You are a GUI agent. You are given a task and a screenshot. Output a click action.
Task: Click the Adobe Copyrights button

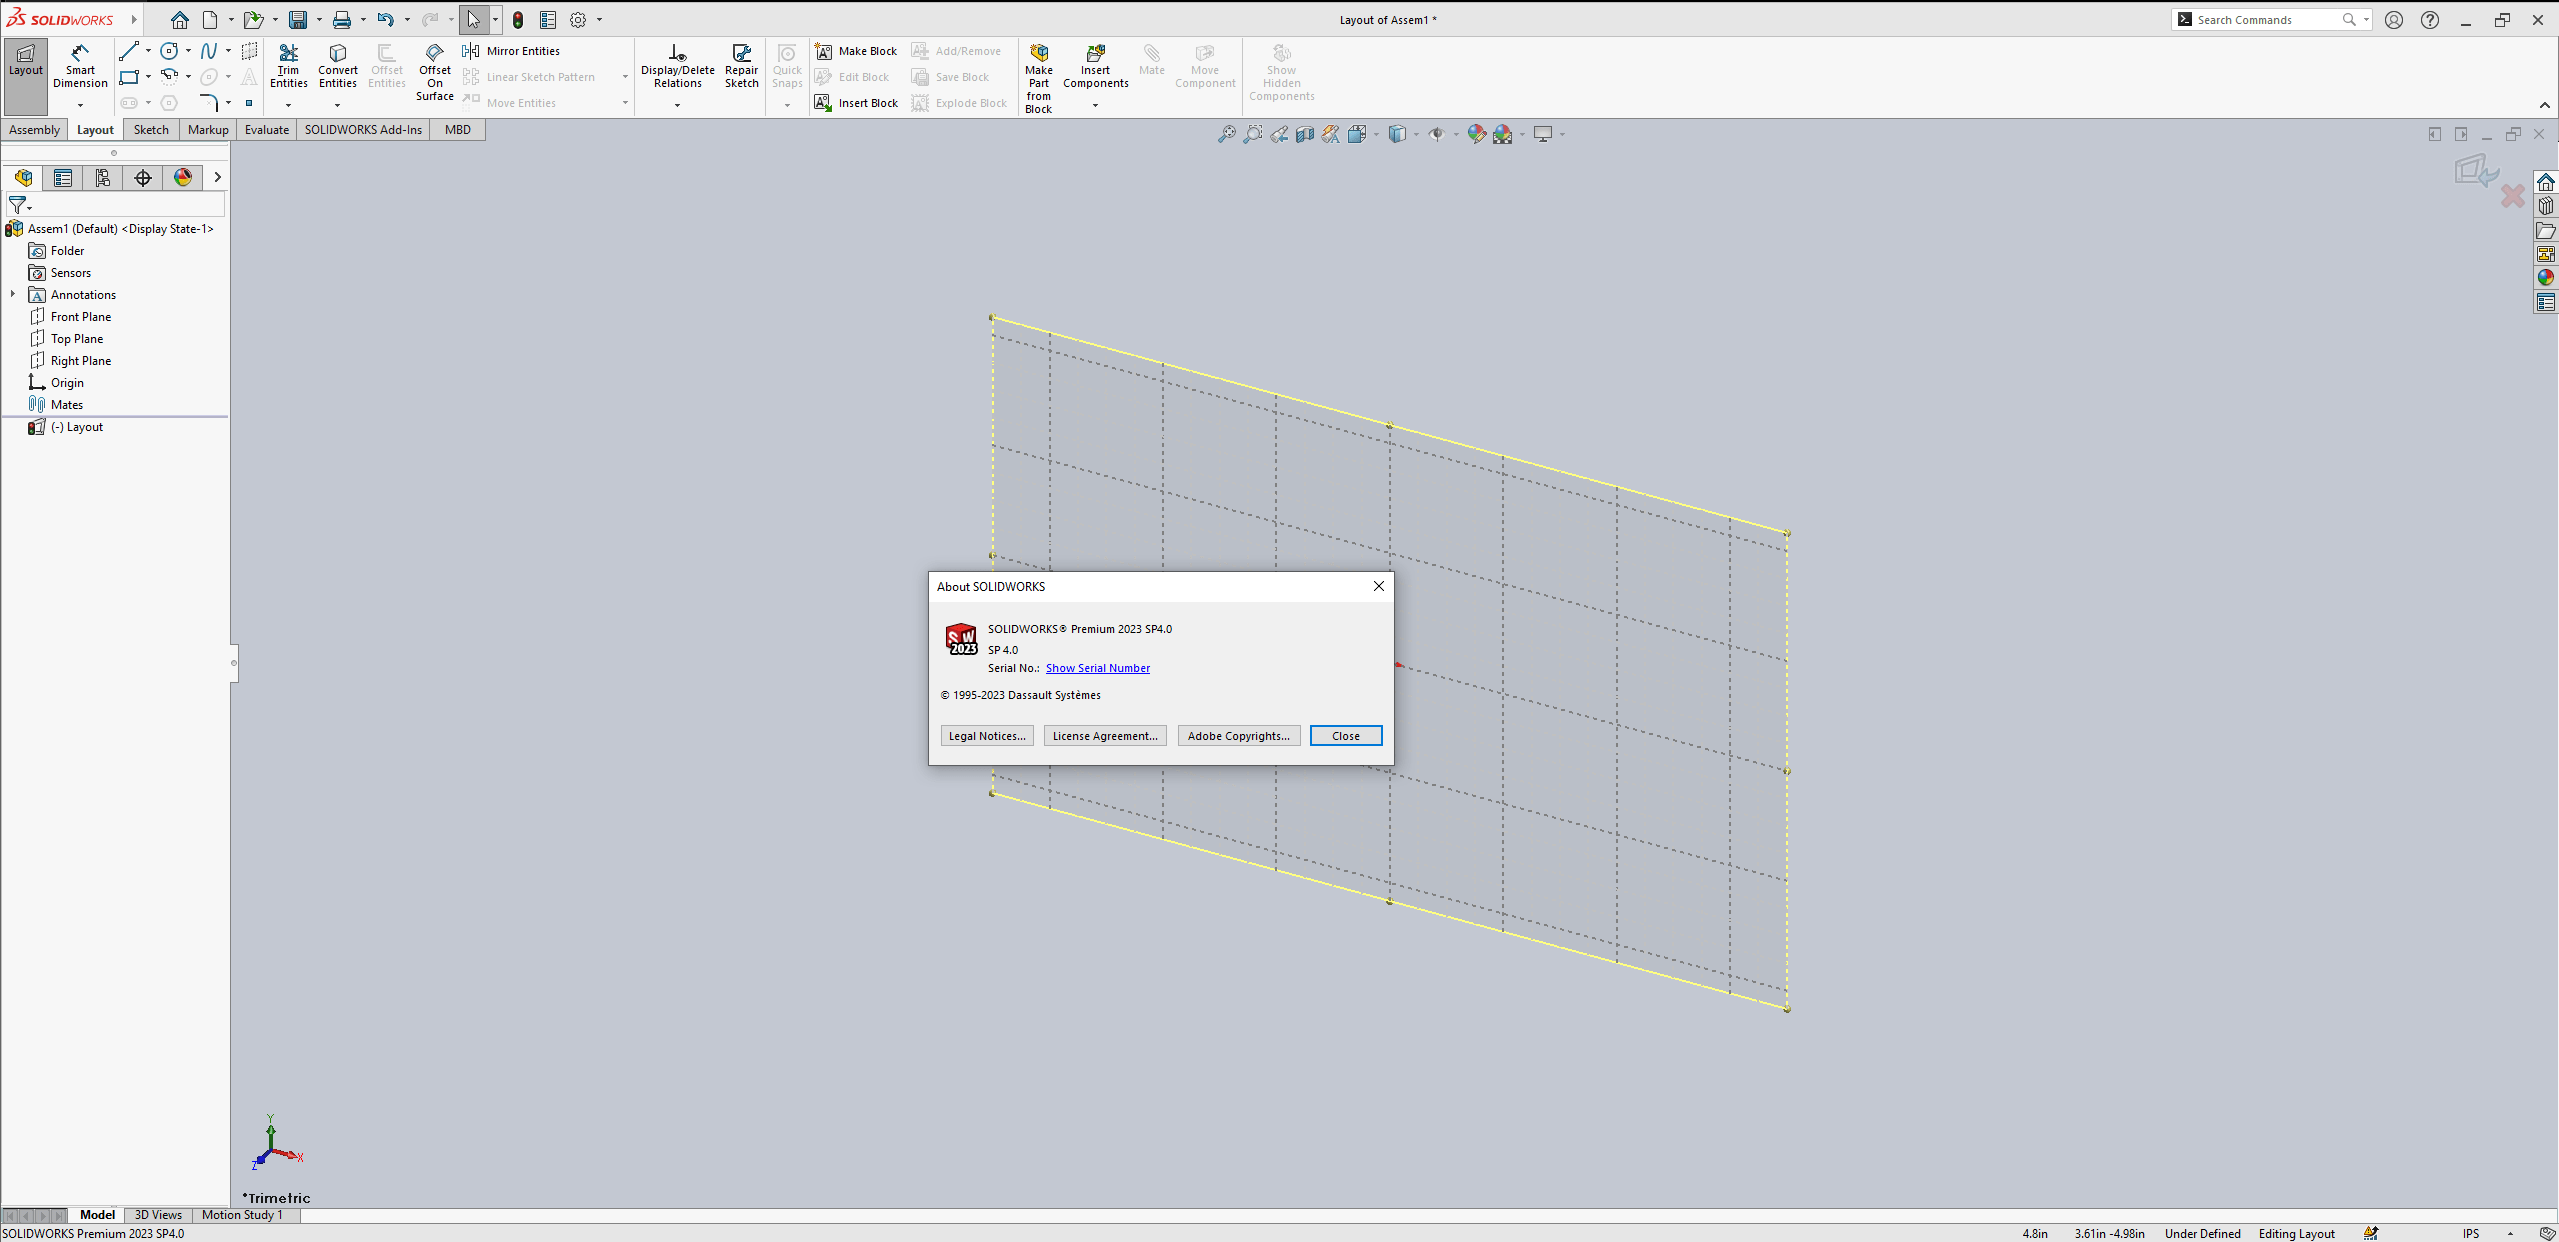click(1239, 736)
